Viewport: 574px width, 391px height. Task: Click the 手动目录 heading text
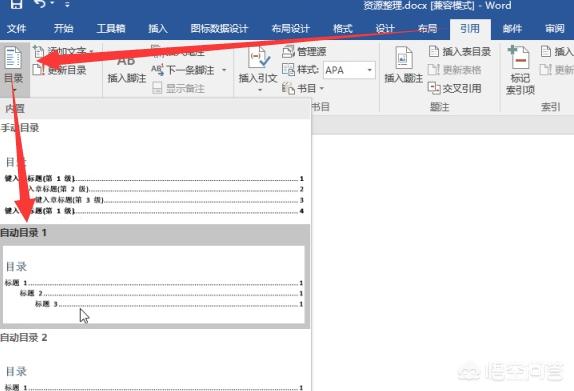(x=20, y=128)
